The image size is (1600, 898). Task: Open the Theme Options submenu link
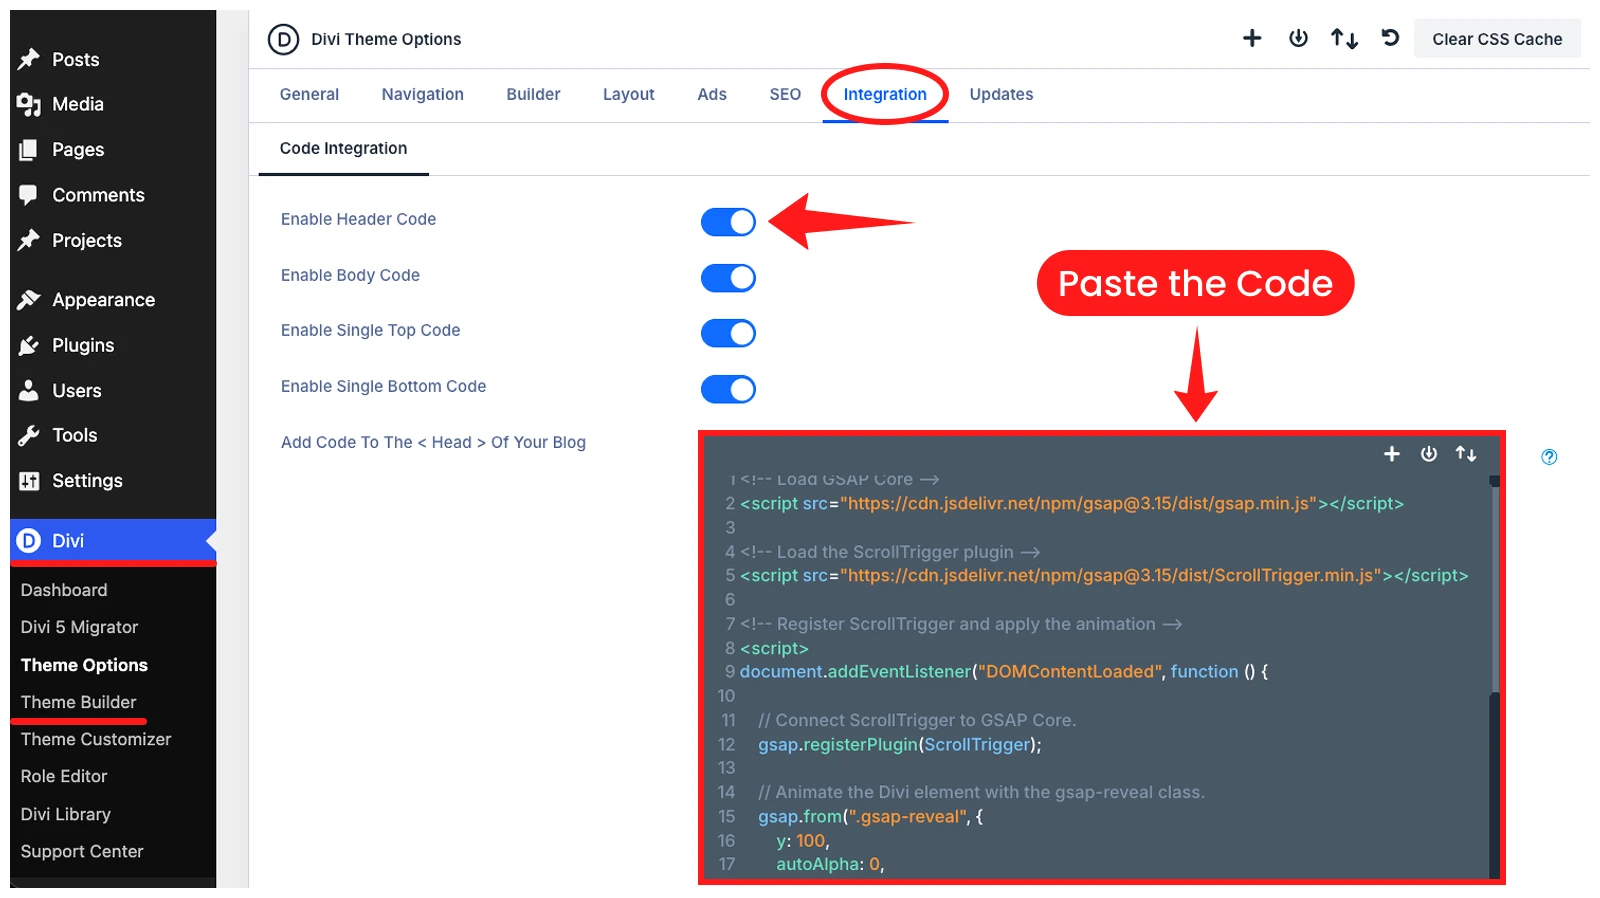click(x=84, y=665)
